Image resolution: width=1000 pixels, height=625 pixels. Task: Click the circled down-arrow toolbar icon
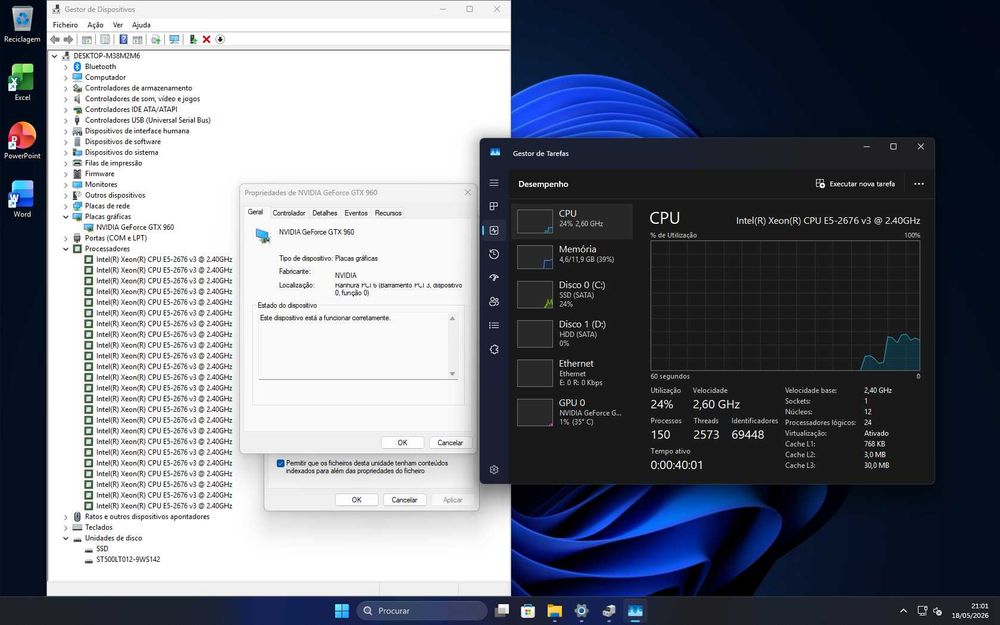[220, 40]
